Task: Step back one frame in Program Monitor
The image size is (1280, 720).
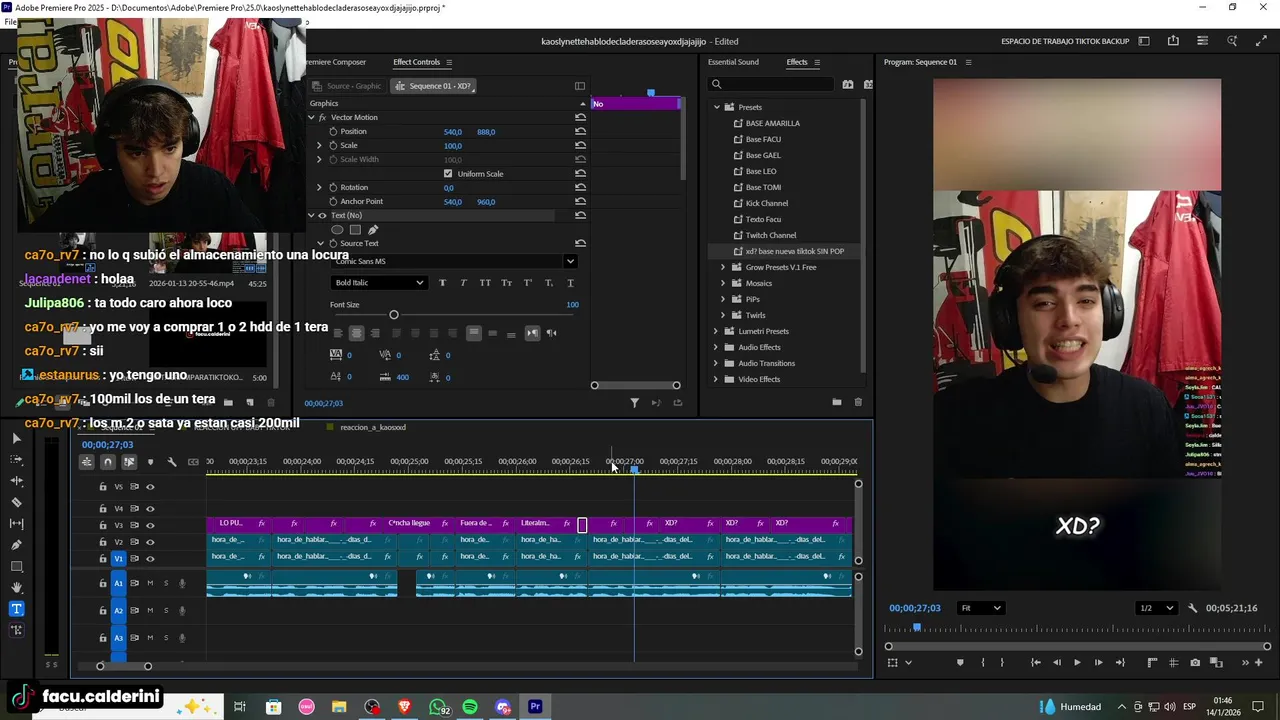Action: pyautogui.click(x=1056, y=662)
